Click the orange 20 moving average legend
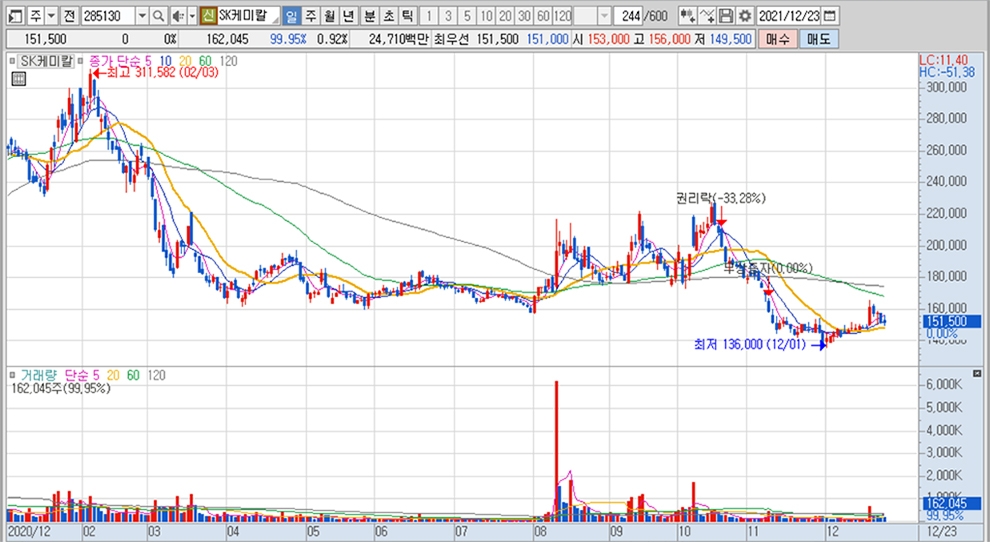This screenshot has width=990, height=542. 185,61
